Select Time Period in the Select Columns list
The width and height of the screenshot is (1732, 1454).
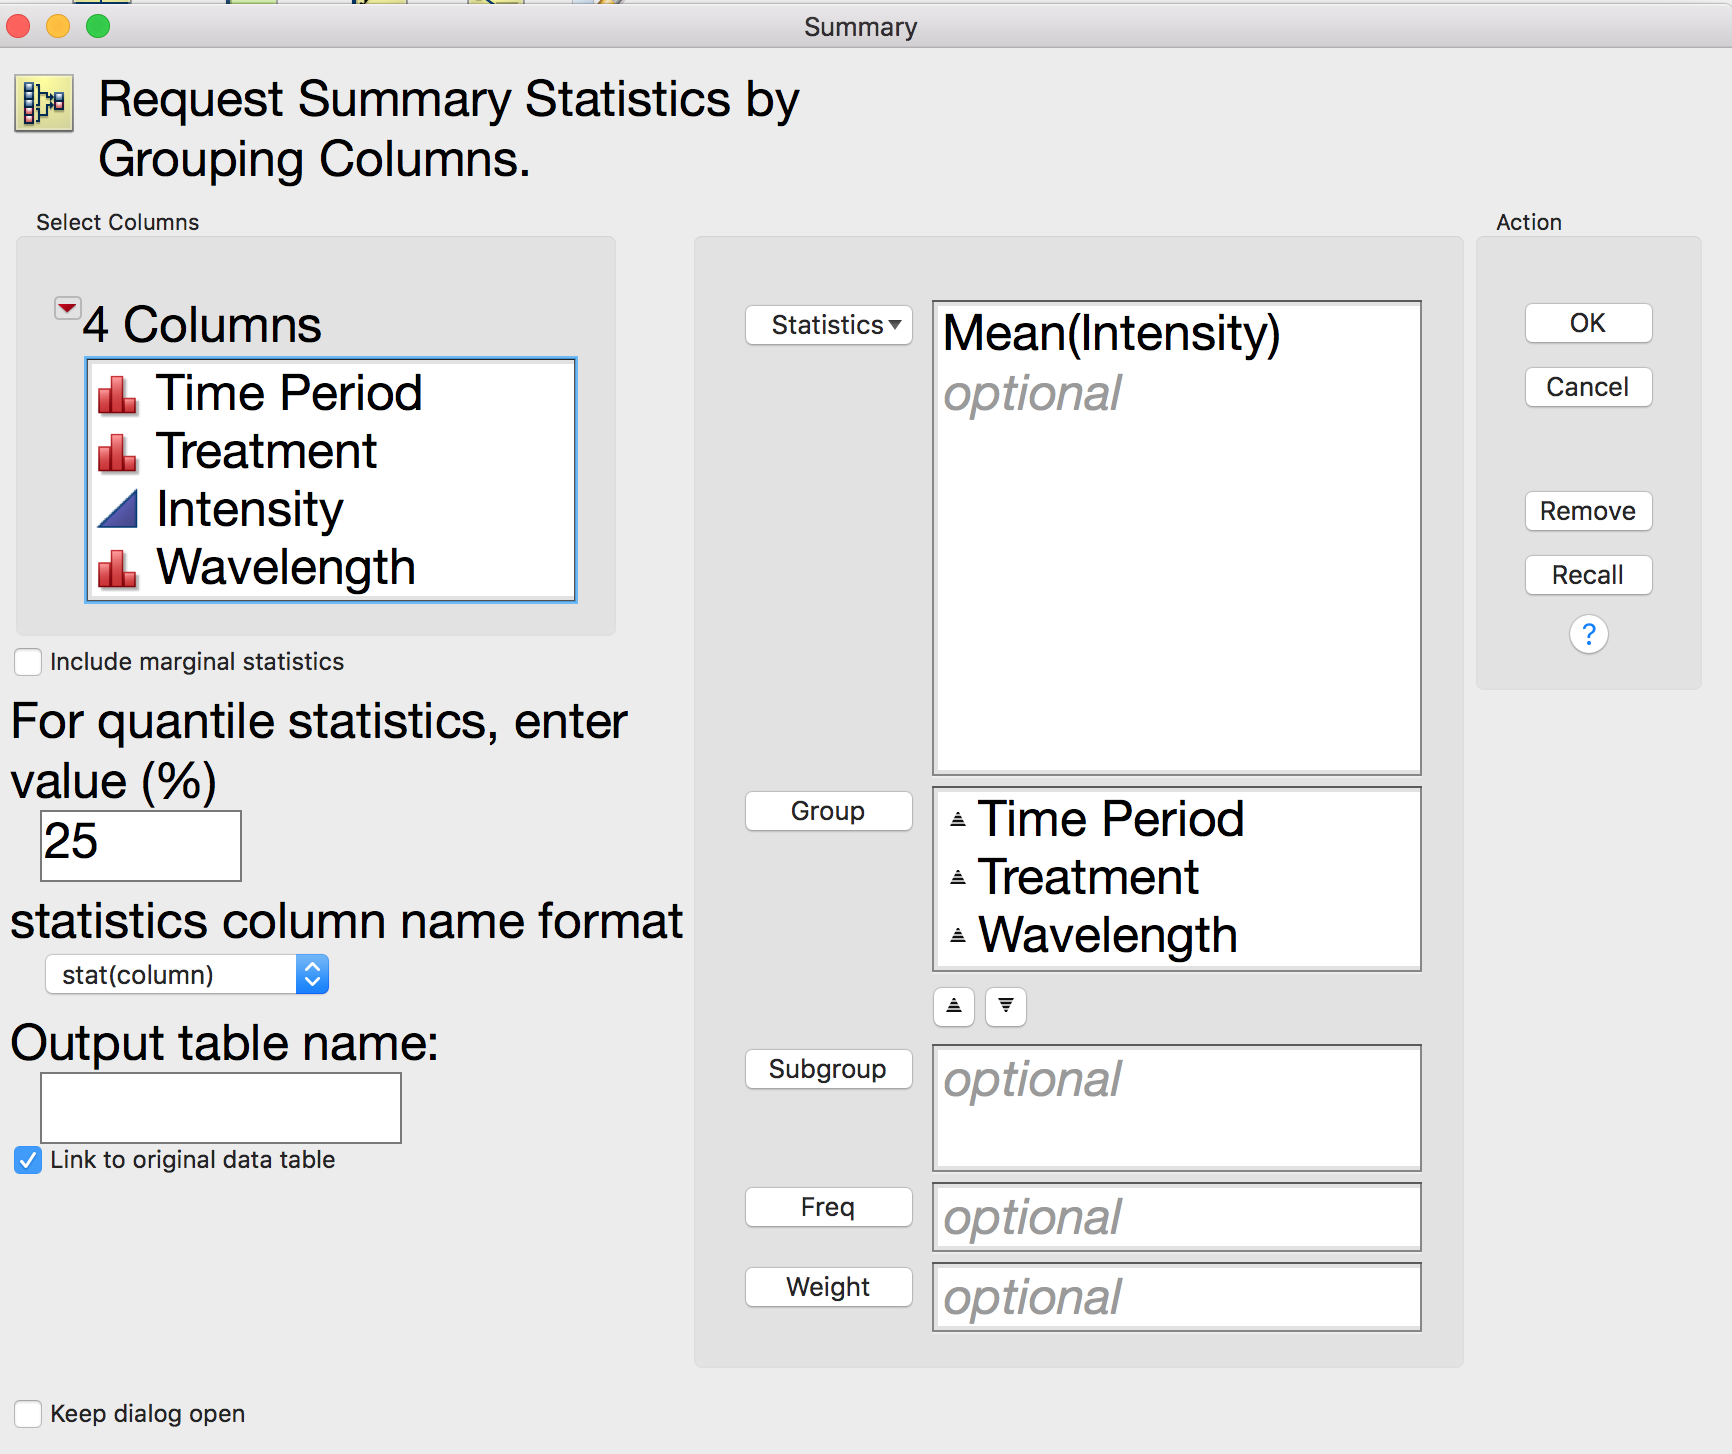pyautogui.click(x=289, y=393)
